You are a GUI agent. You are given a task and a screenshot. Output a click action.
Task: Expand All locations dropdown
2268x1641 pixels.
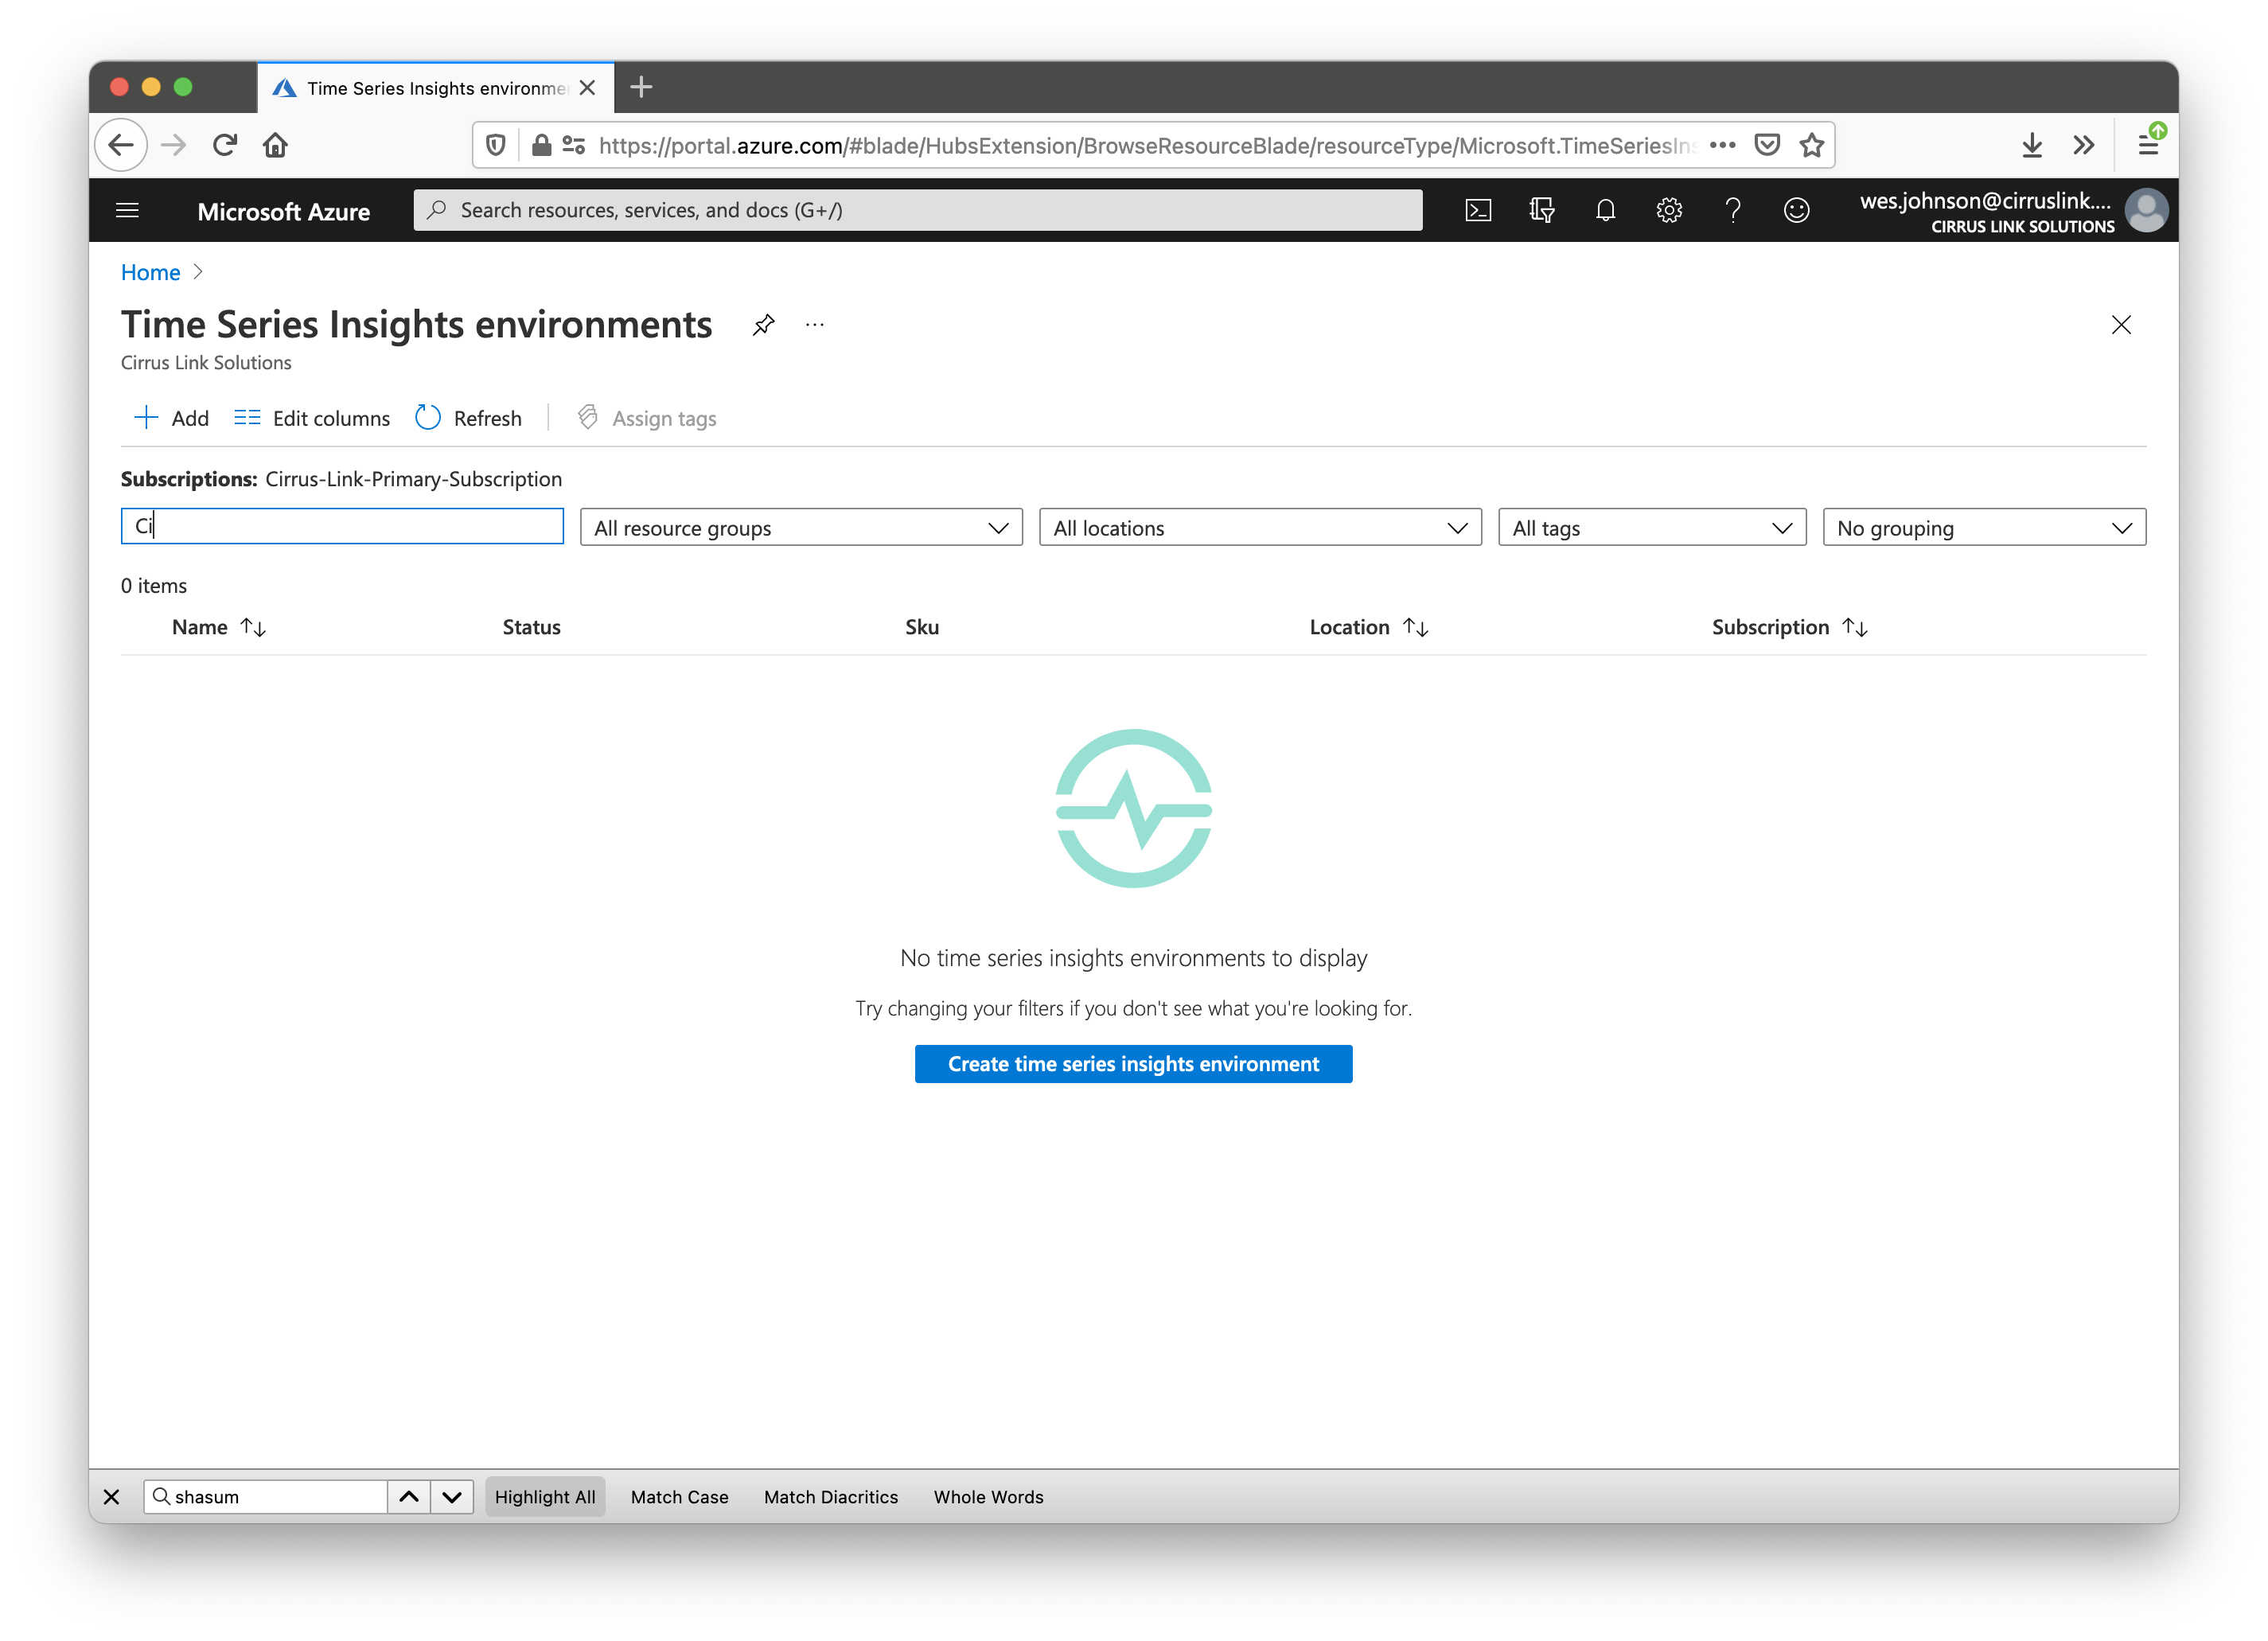tap(1259, 527)
